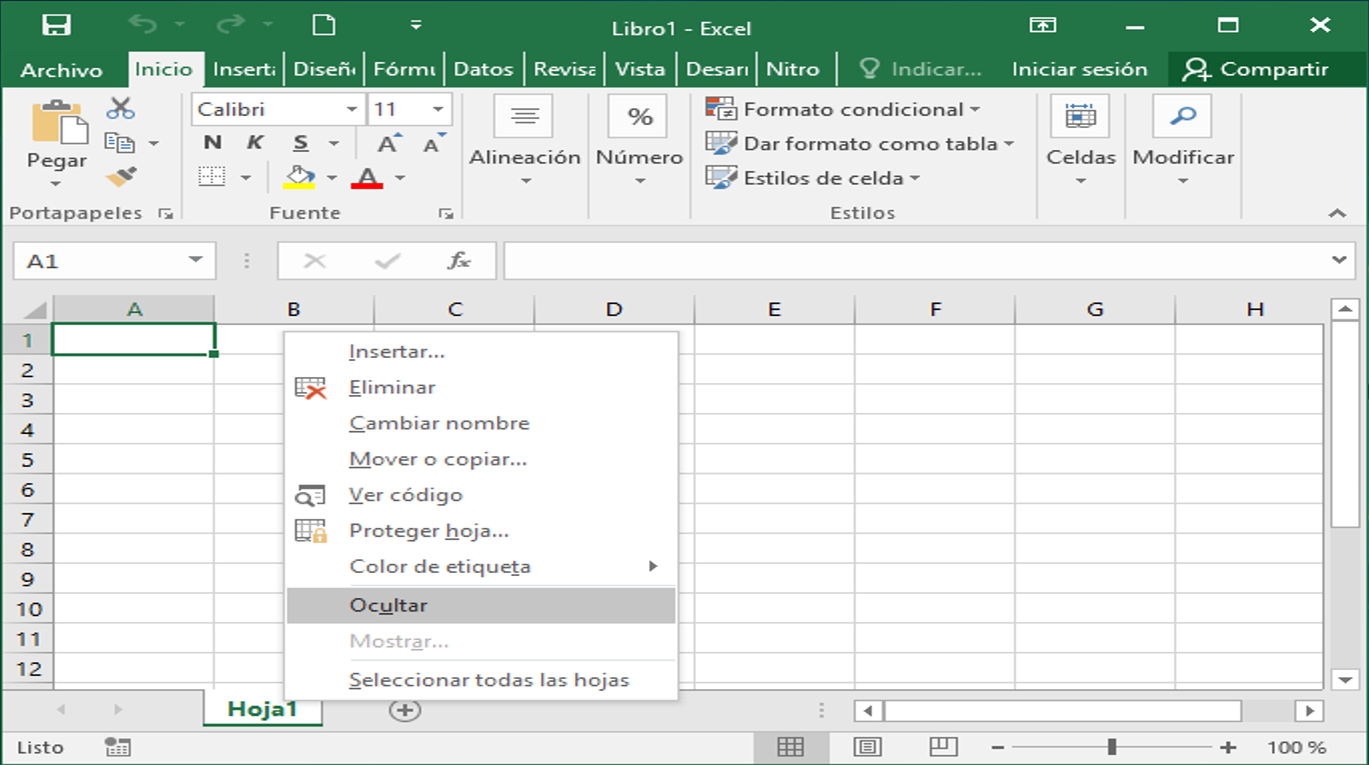Cut the selection with the scissors icon
Image resolution: width=1369 pixels, height=765 pixels.
[x=120, y=108]
